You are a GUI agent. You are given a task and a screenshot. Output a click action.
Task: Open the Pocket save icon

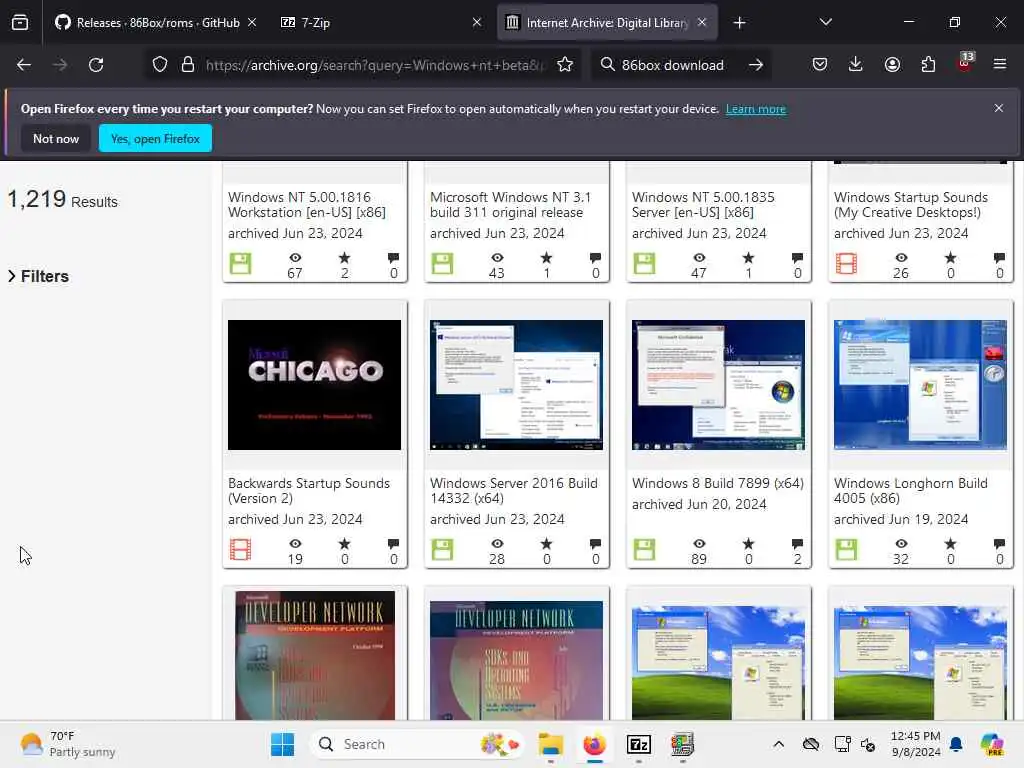[820, 64]
